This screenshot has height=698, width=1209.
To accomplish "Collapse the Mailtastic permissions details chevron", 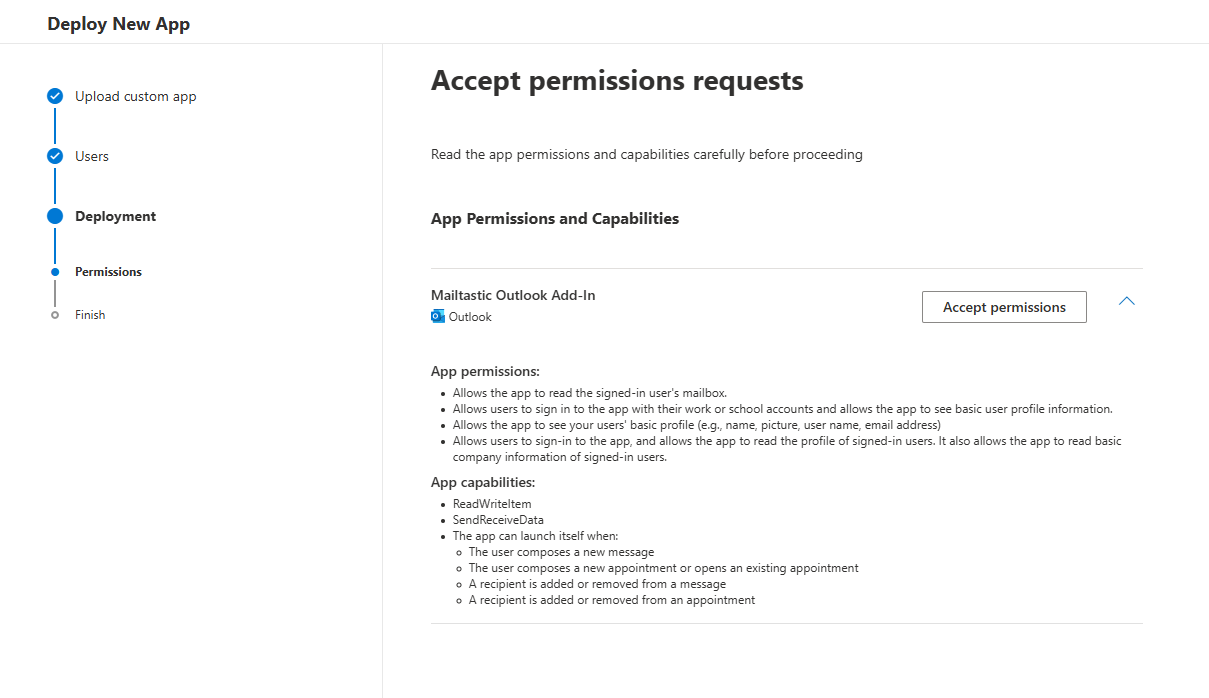I will pos(1126,301).
